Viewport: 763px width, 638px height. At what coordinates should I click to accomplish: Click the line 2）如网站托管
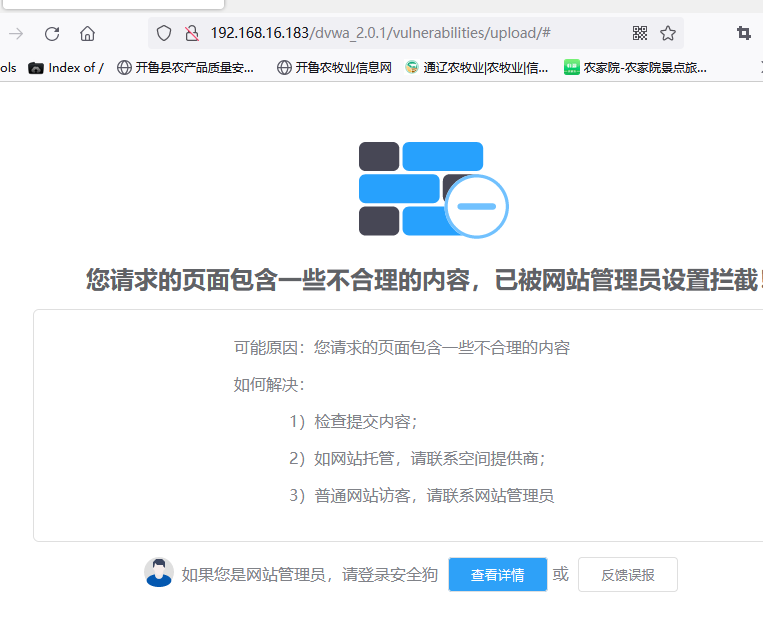pos(417,458)
